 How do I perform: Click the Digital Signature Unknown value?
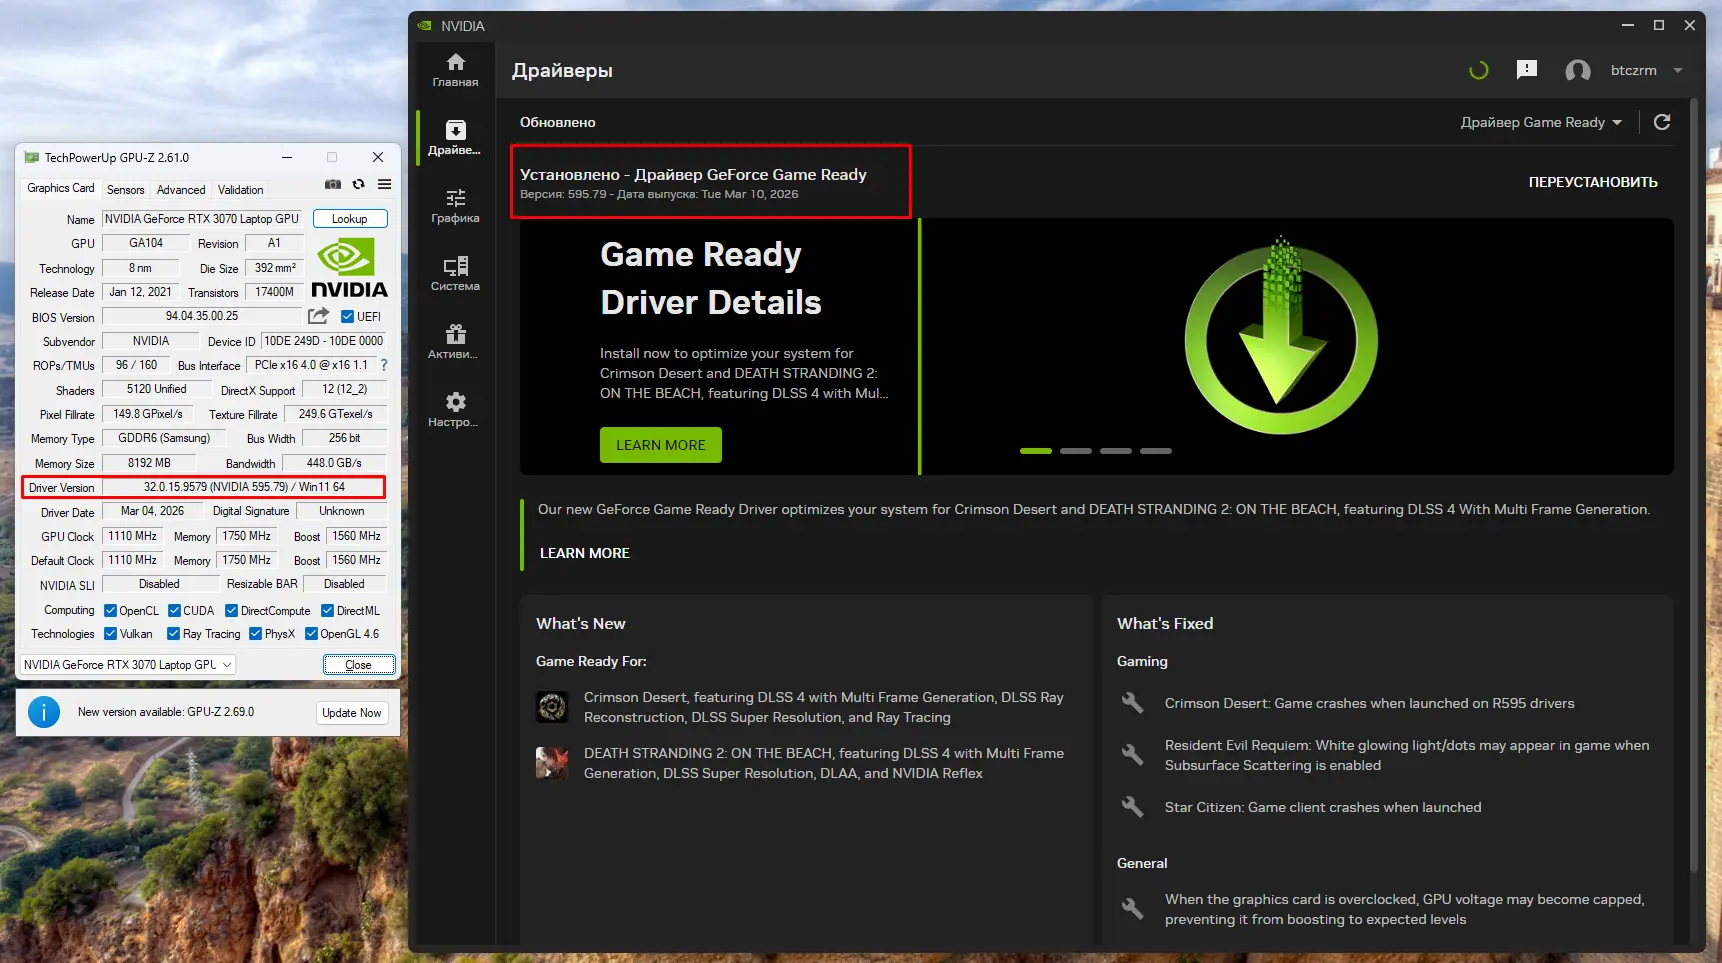[x=342, y=511]
